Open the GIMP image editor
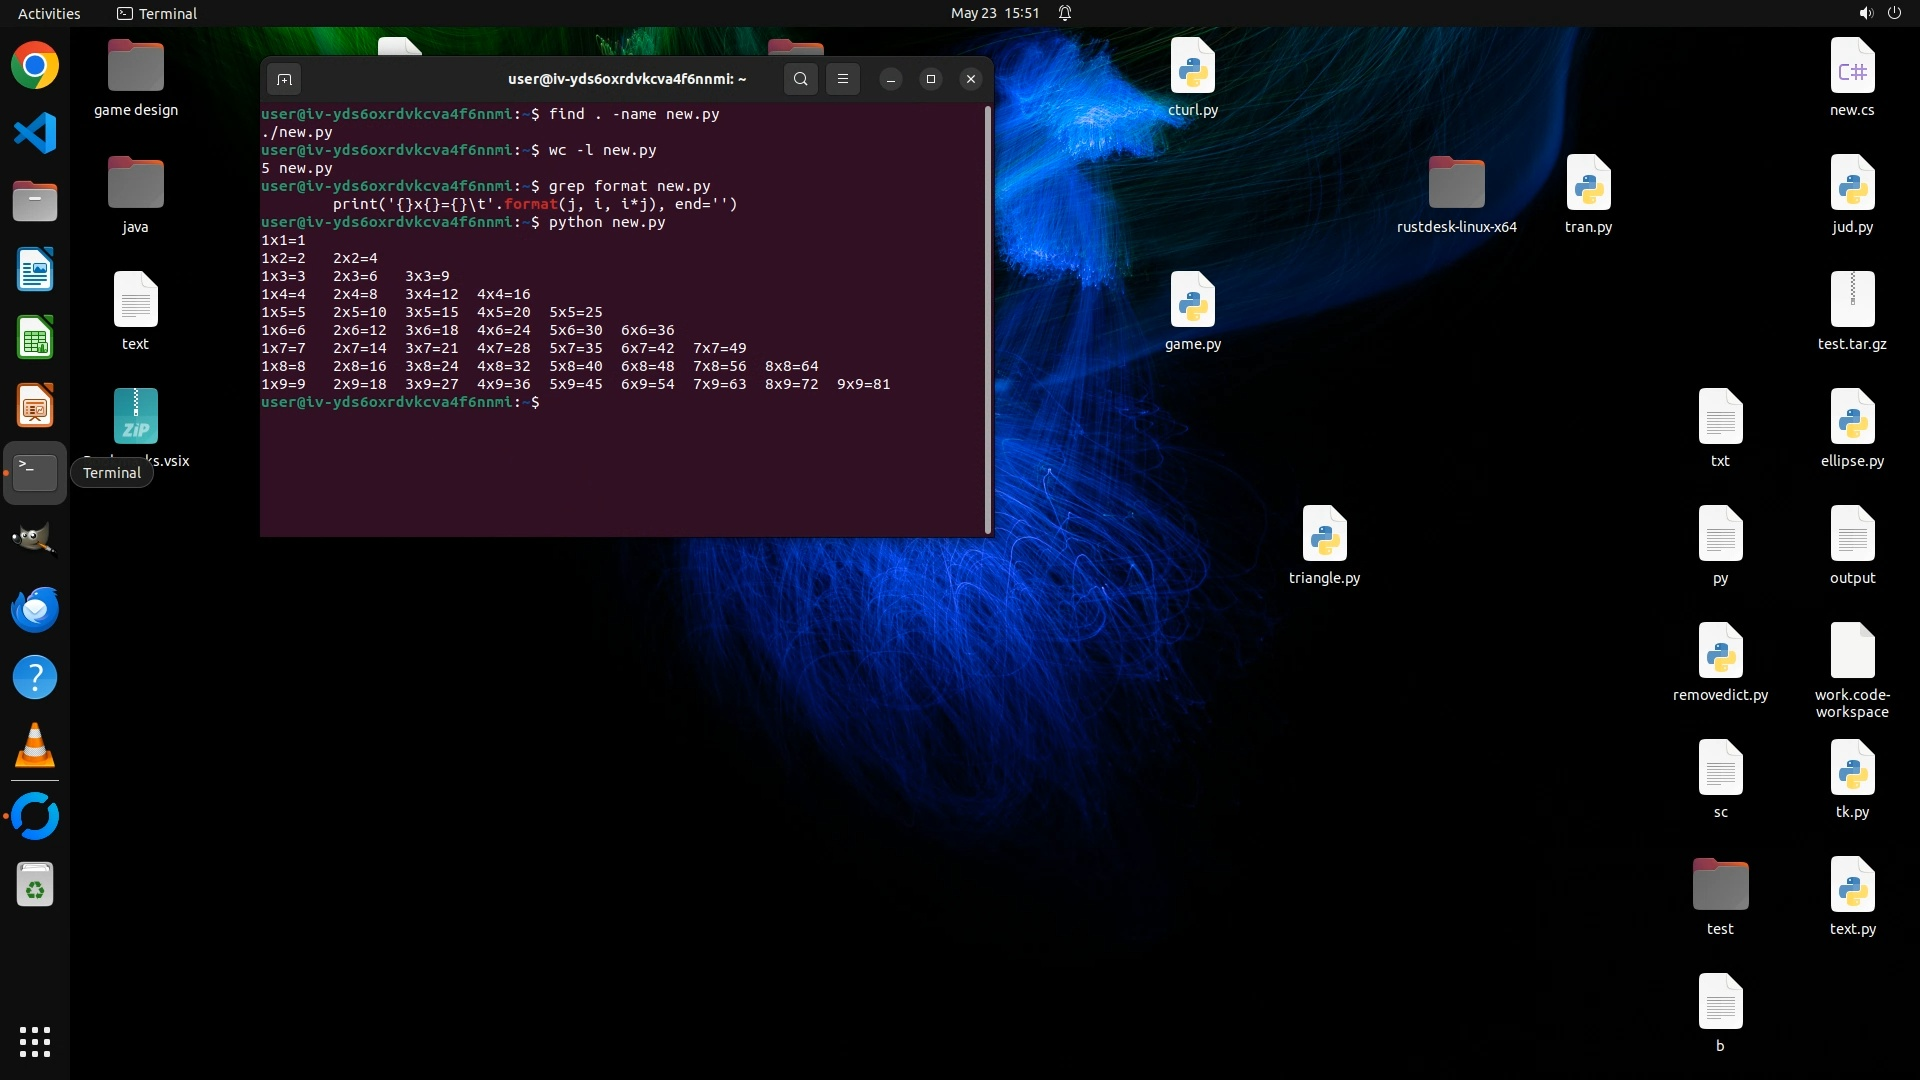The width and height of the screenshot is (1920, 1080). 35,540
